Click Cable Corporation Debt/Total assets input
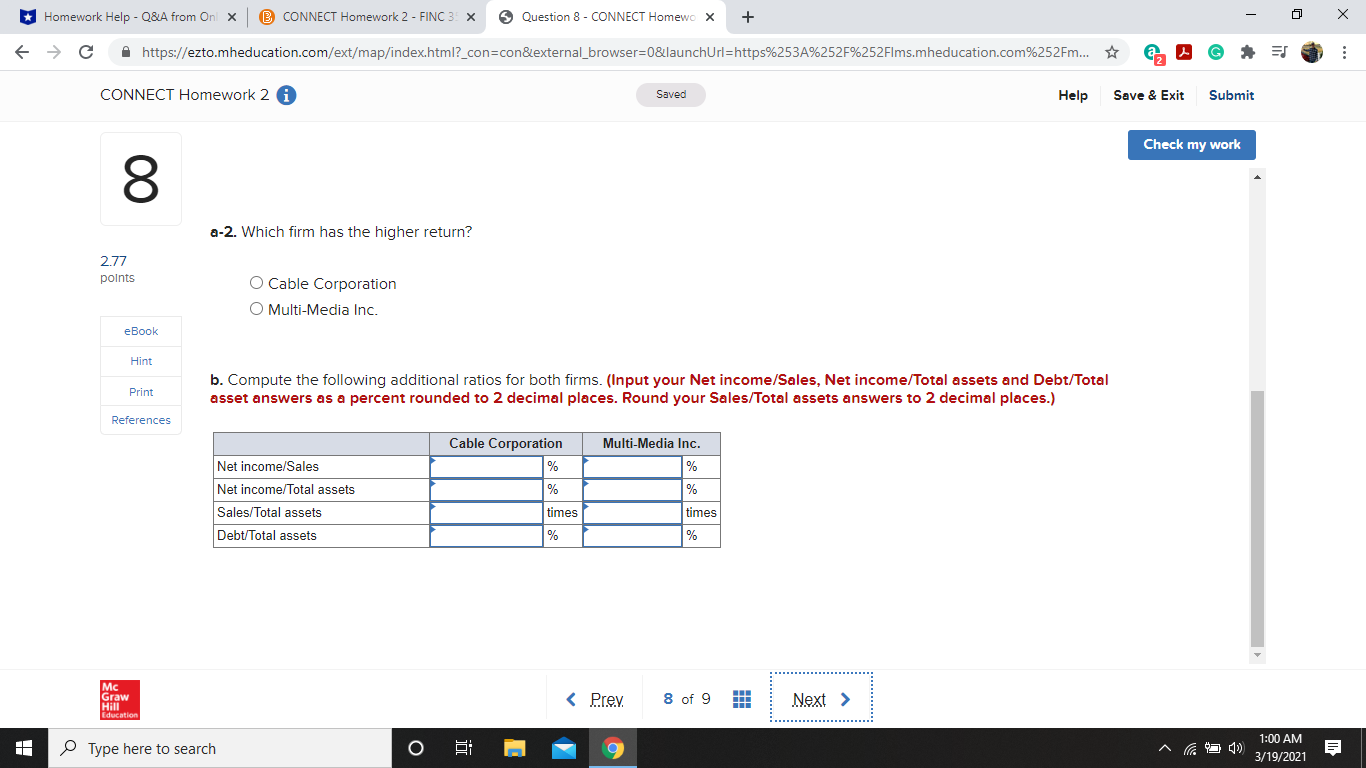This screenshot has width=1366, height=768. pos(487,536)
